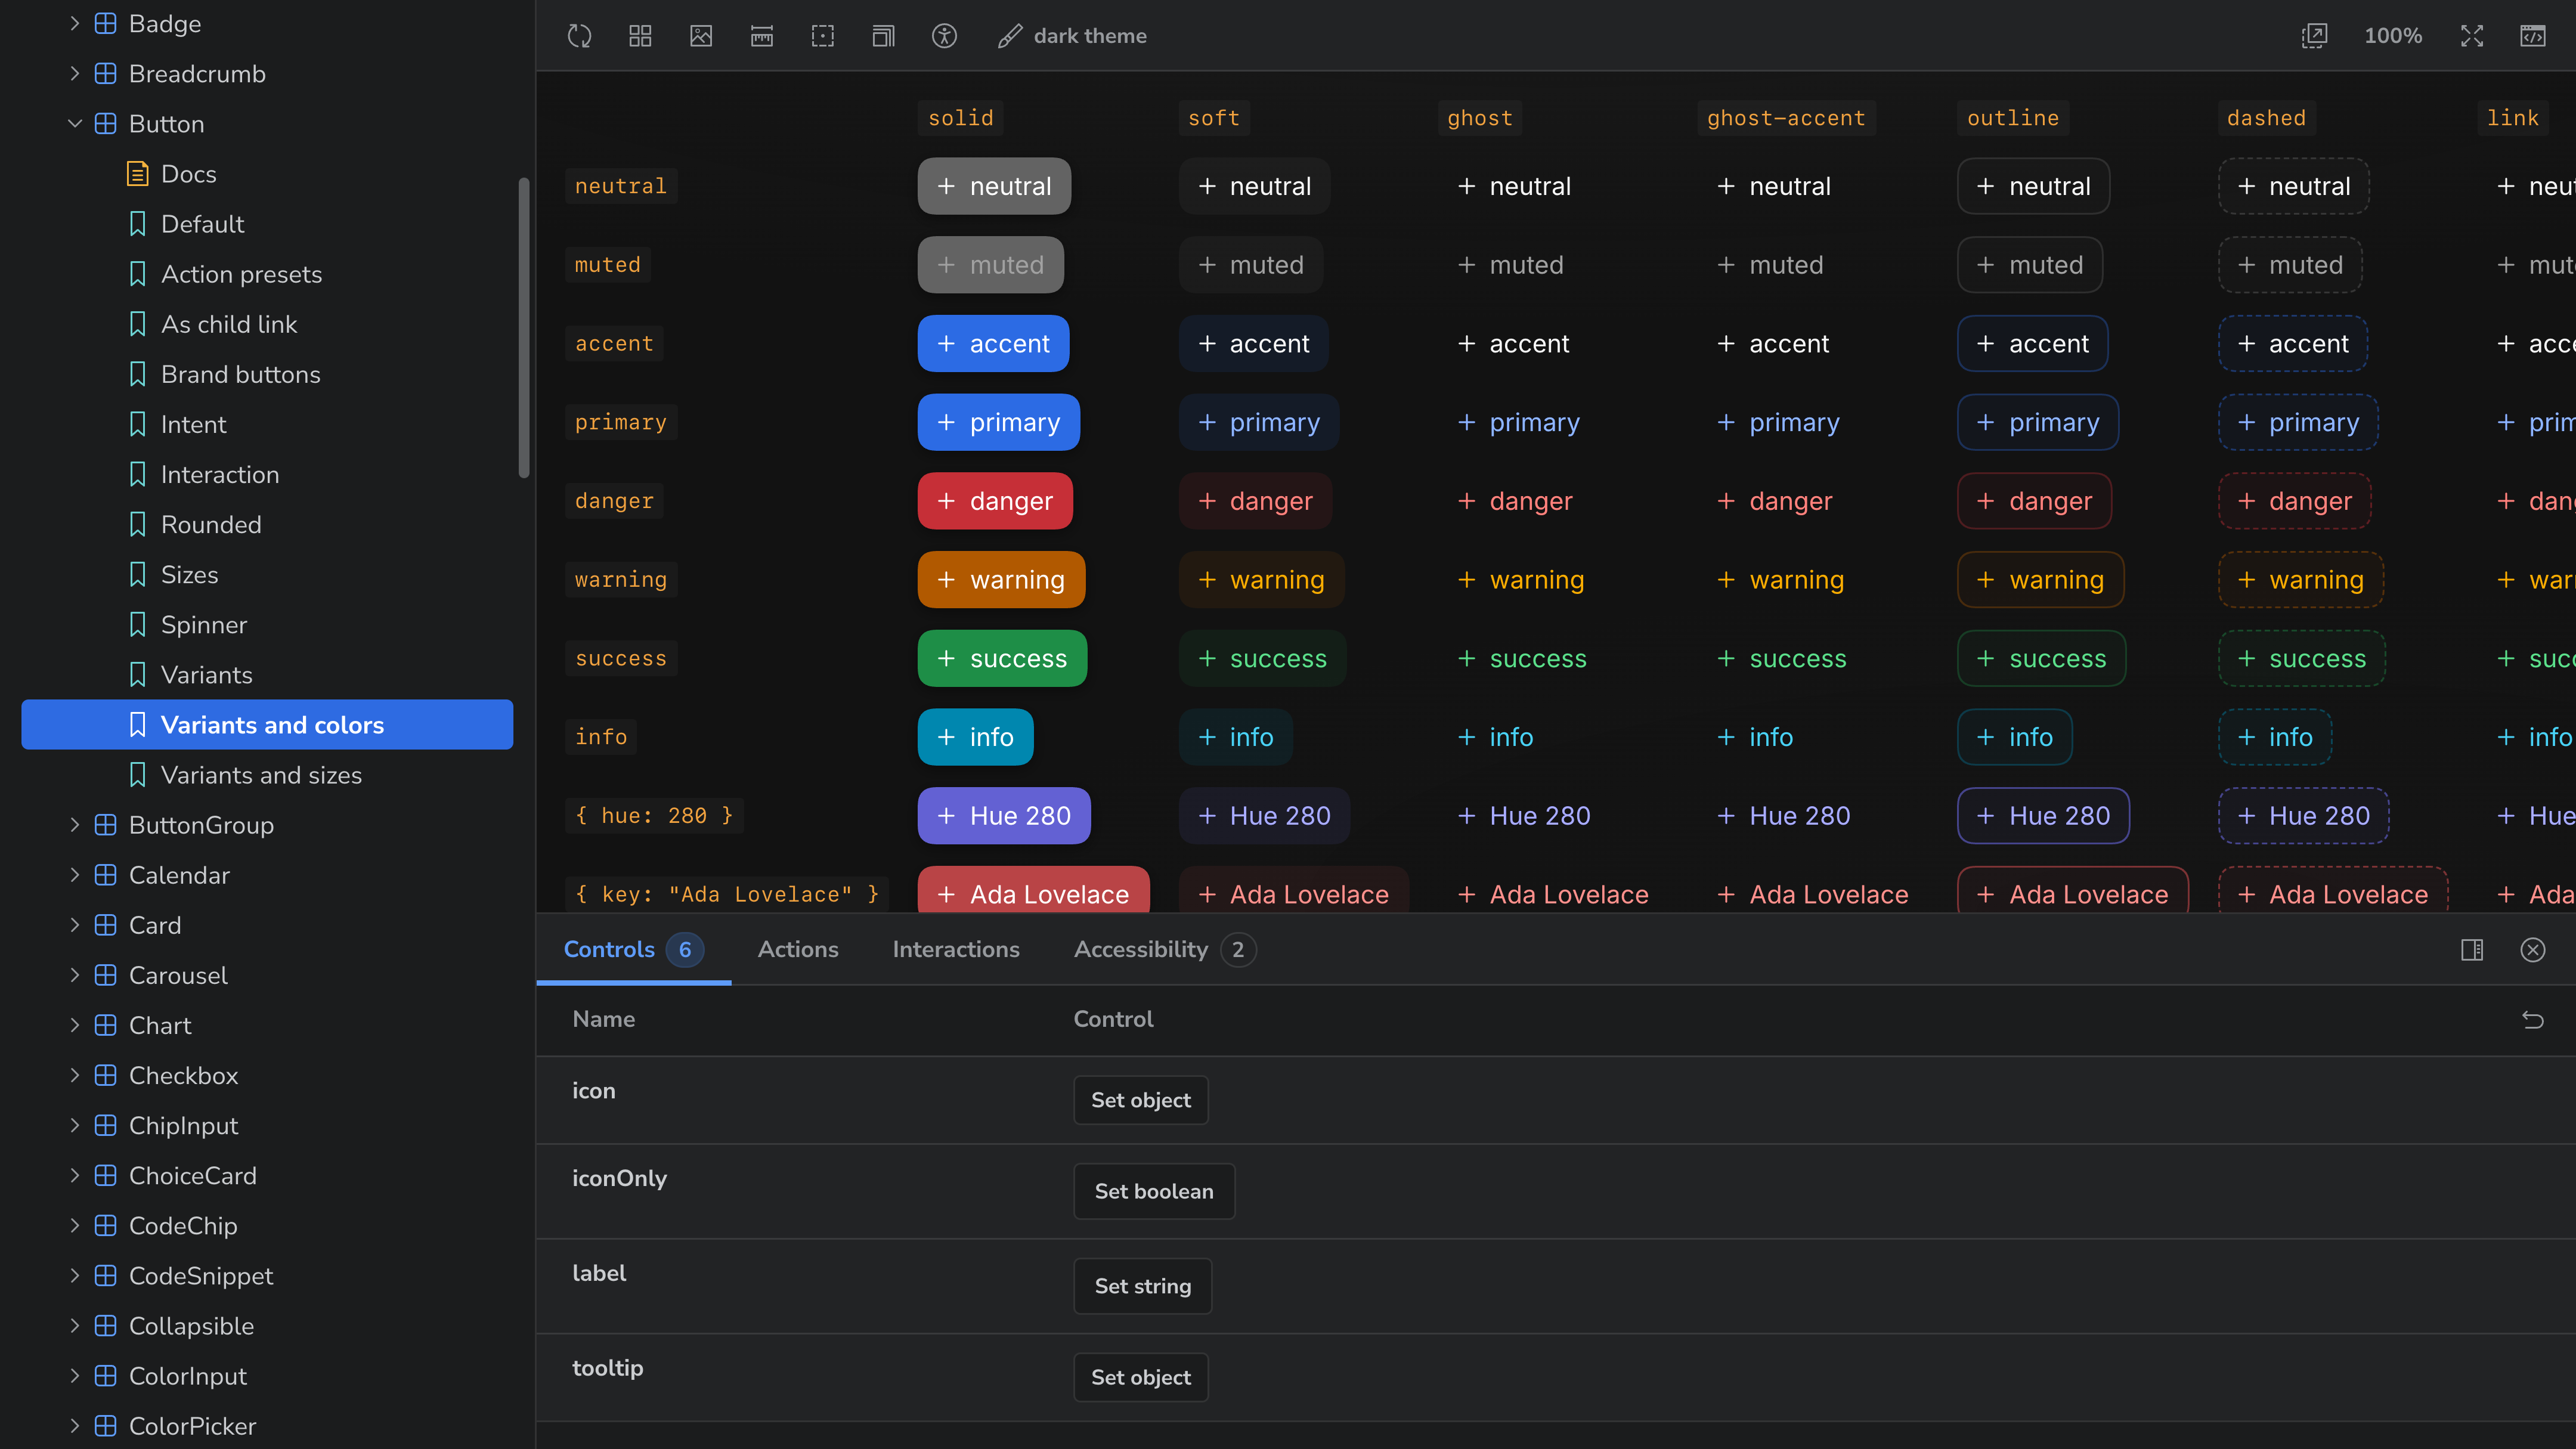This screenshot has height=1449, width=2576.
Task: Open story in new tab icon
Action: [2314, 36]
